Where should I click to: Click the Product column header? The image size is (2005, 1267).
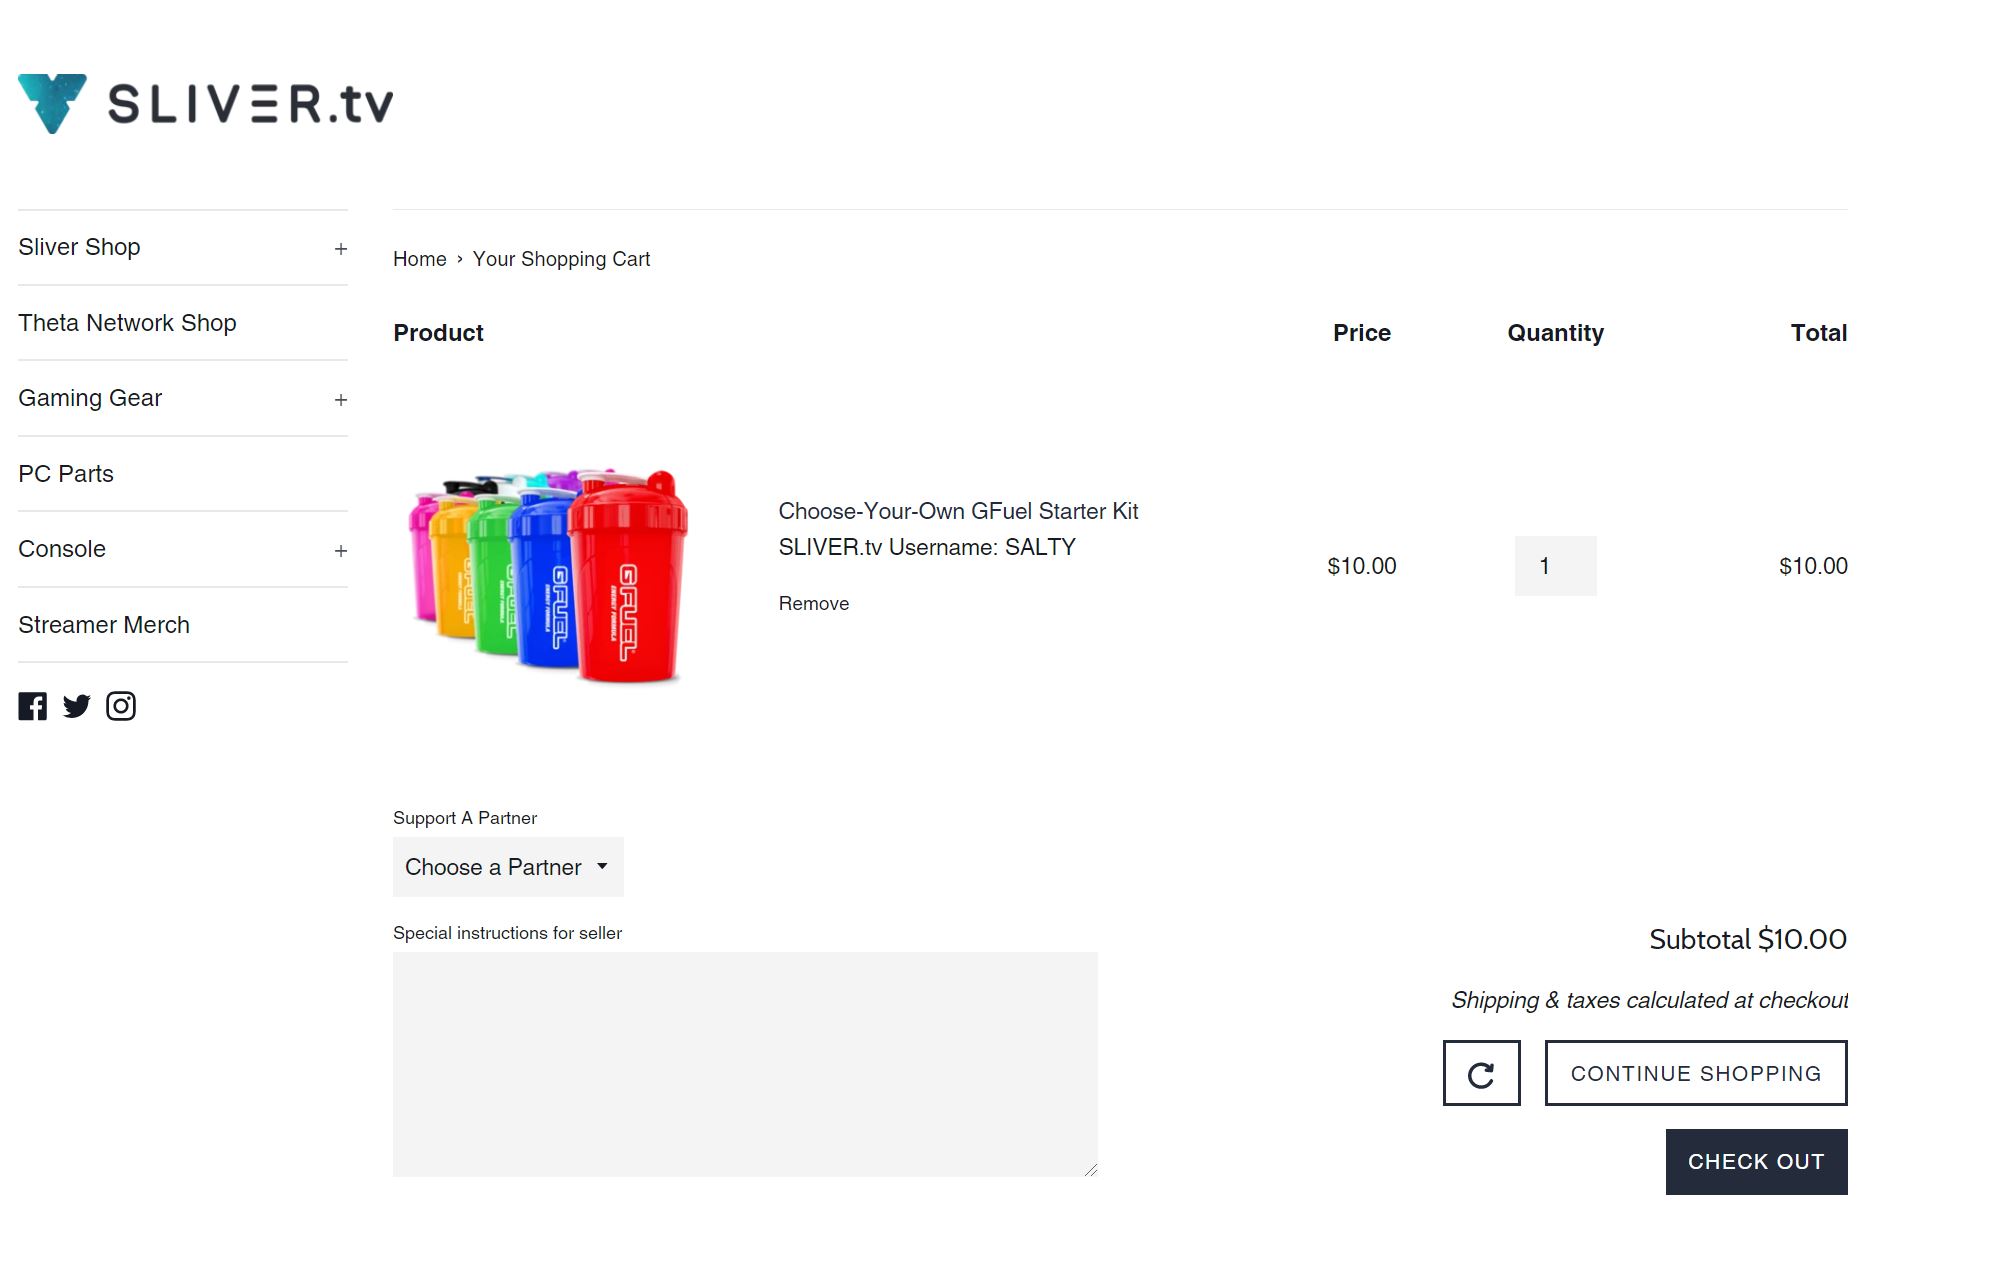[438, 333]
